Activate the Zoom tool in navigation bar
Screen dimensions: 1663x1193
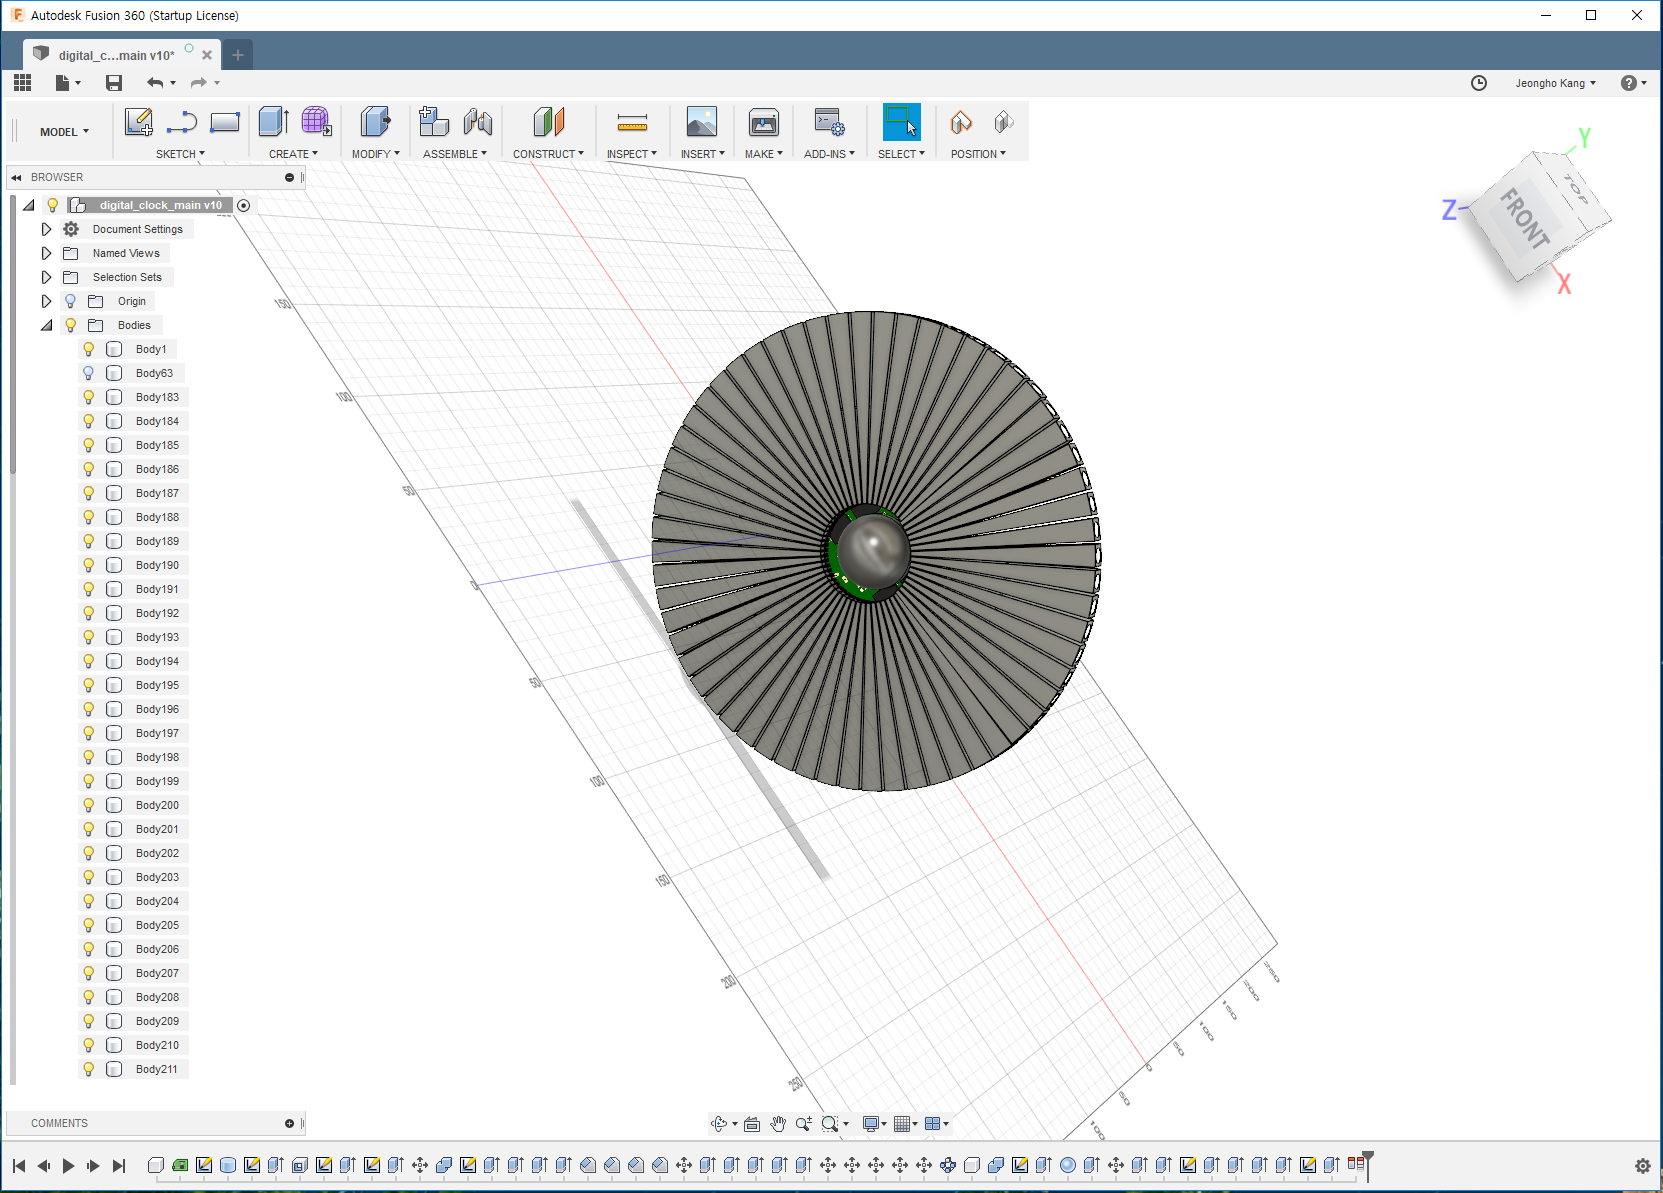[803, 1123]
